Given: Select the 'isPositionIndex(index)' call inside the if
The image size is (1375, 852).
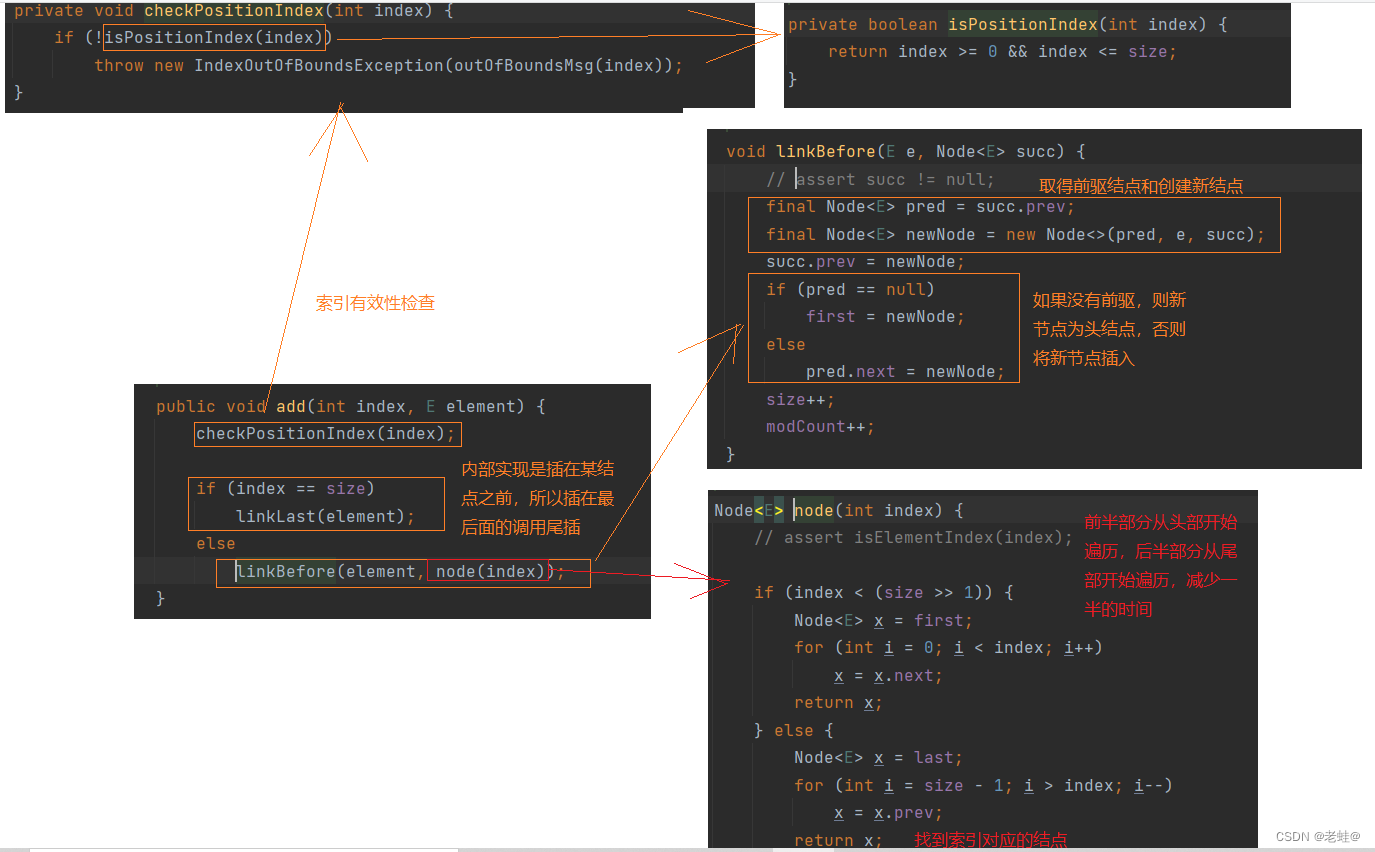Looking at the screenshot, I should coord(214,38).
